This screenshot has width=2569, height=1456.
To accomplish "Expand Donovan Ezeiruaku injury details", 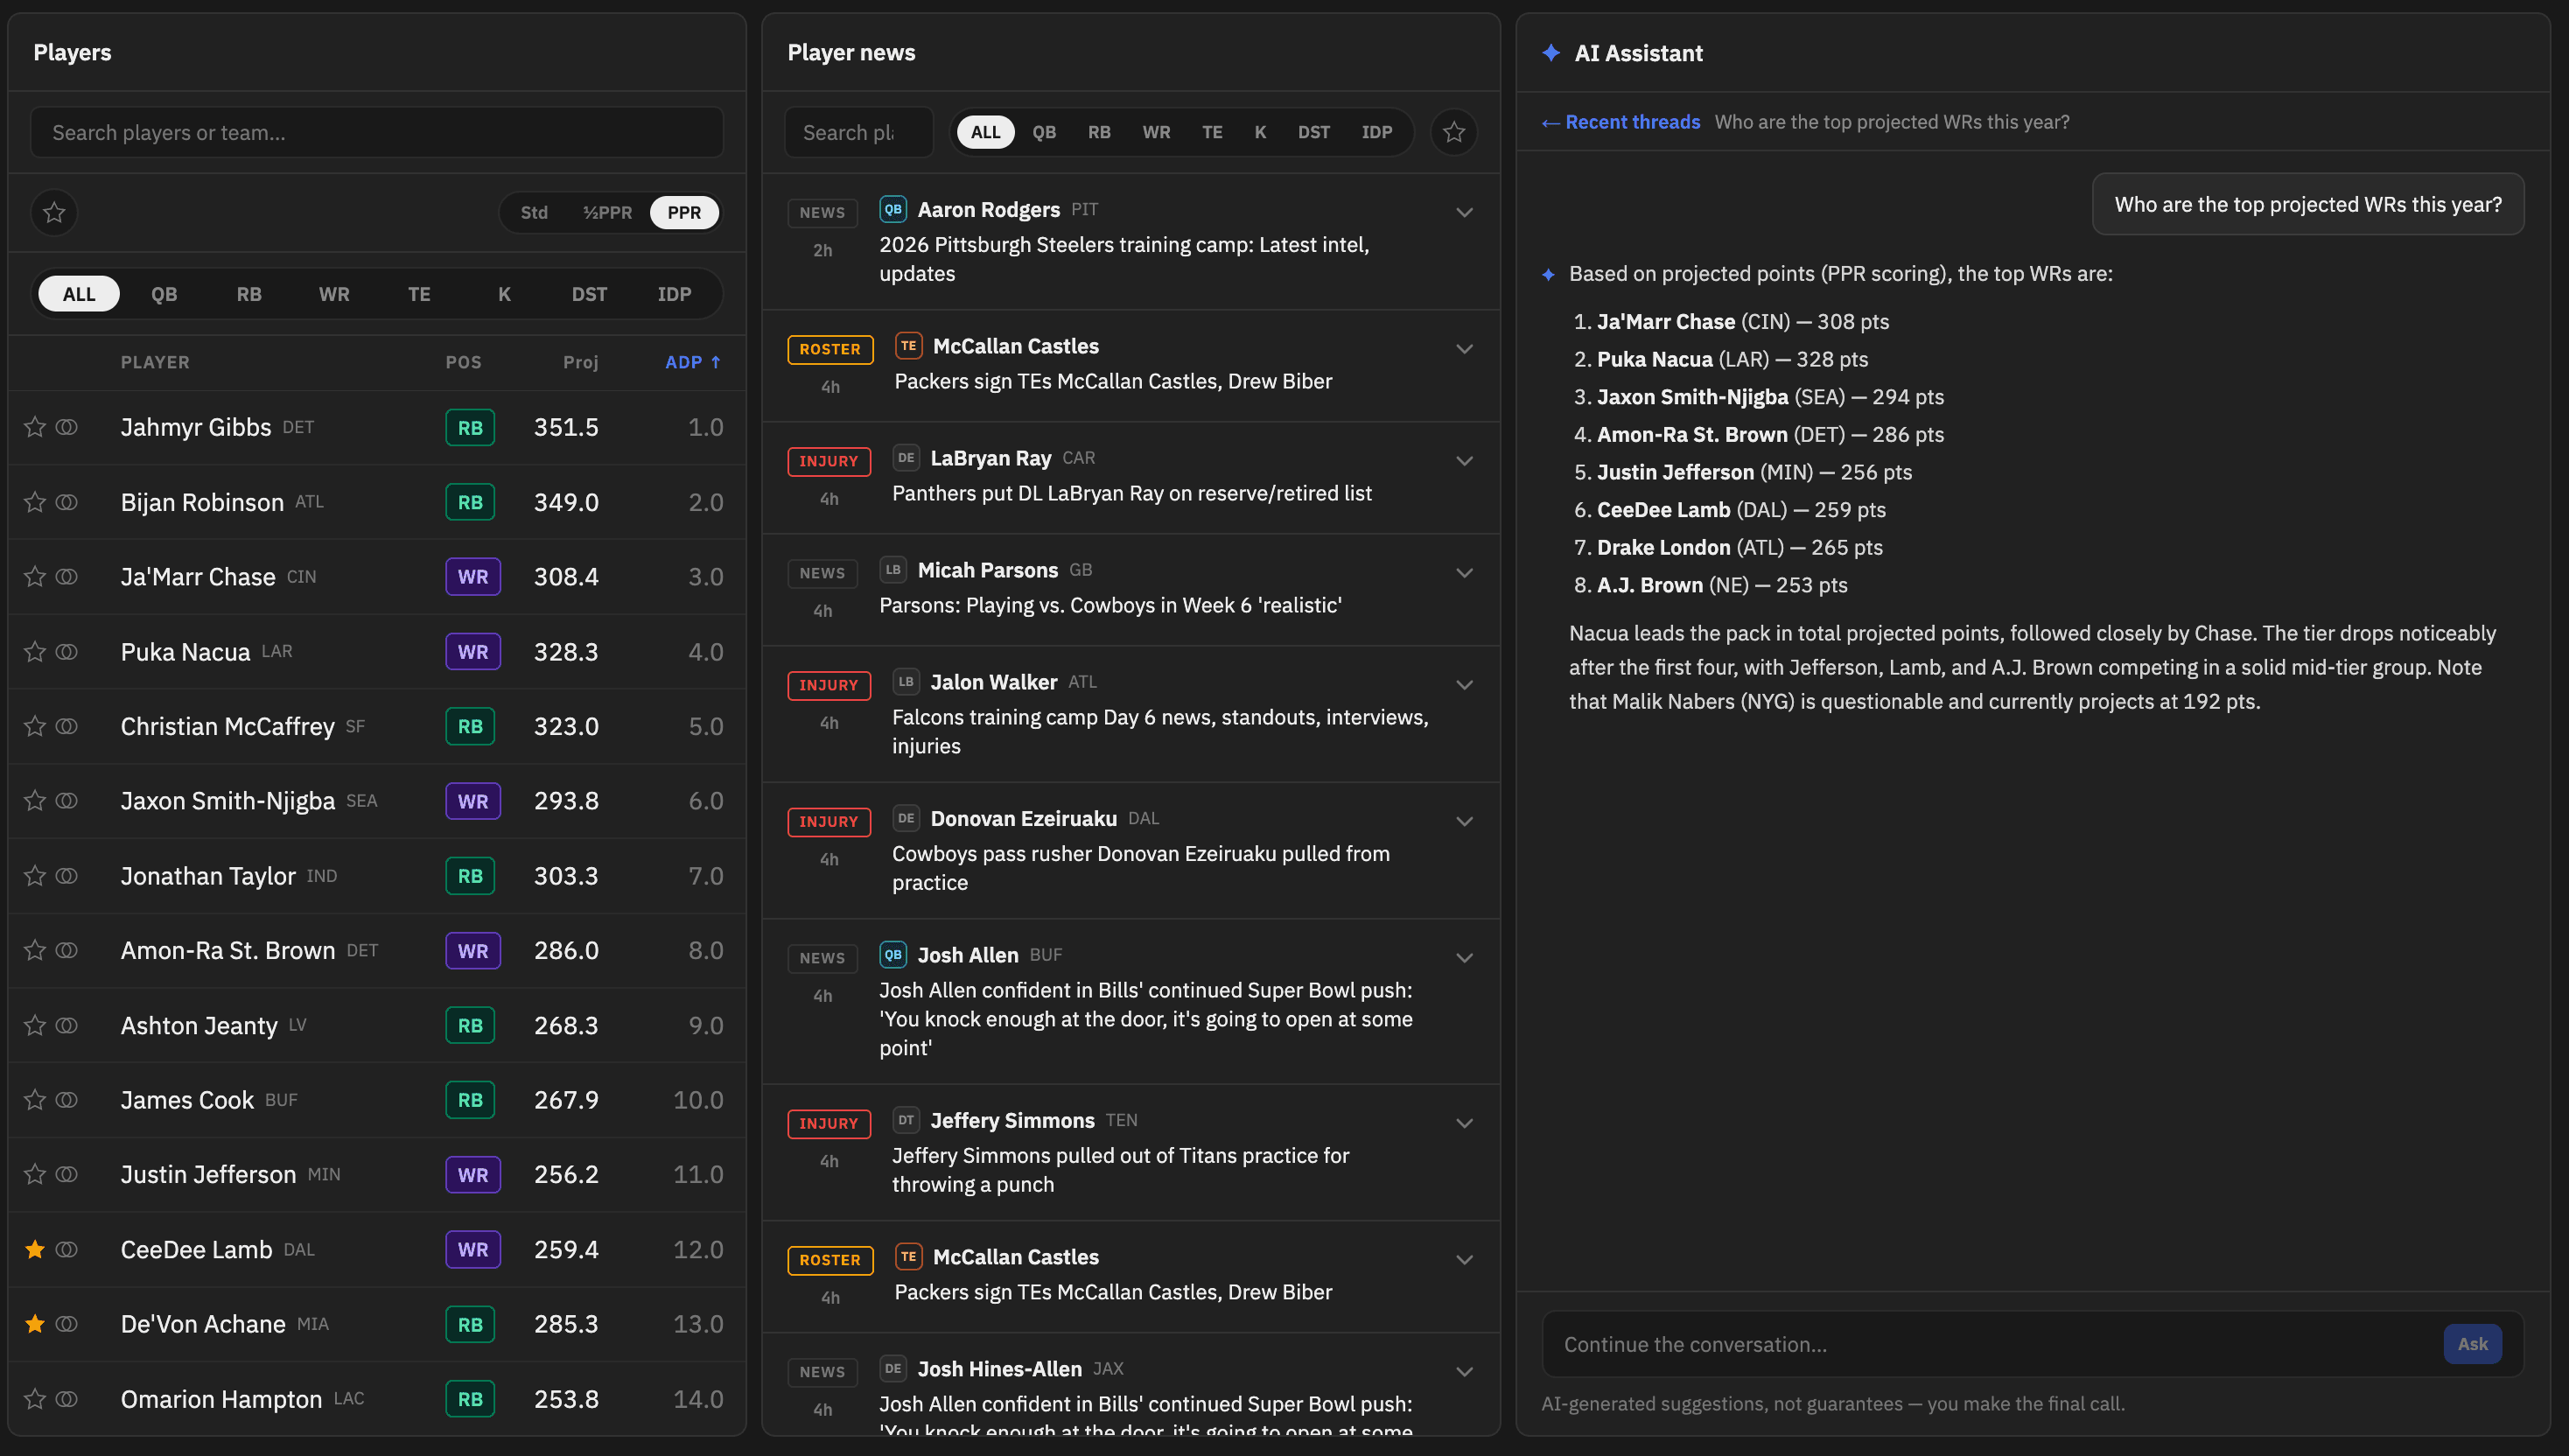I will click(x=1464, y=821).
